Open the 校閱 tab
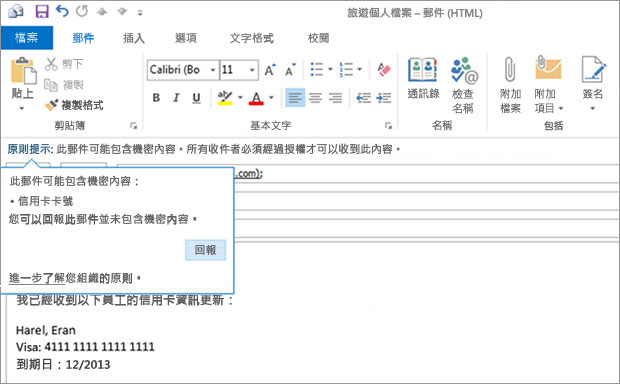620x384 pixels. [x=319, y=38]
